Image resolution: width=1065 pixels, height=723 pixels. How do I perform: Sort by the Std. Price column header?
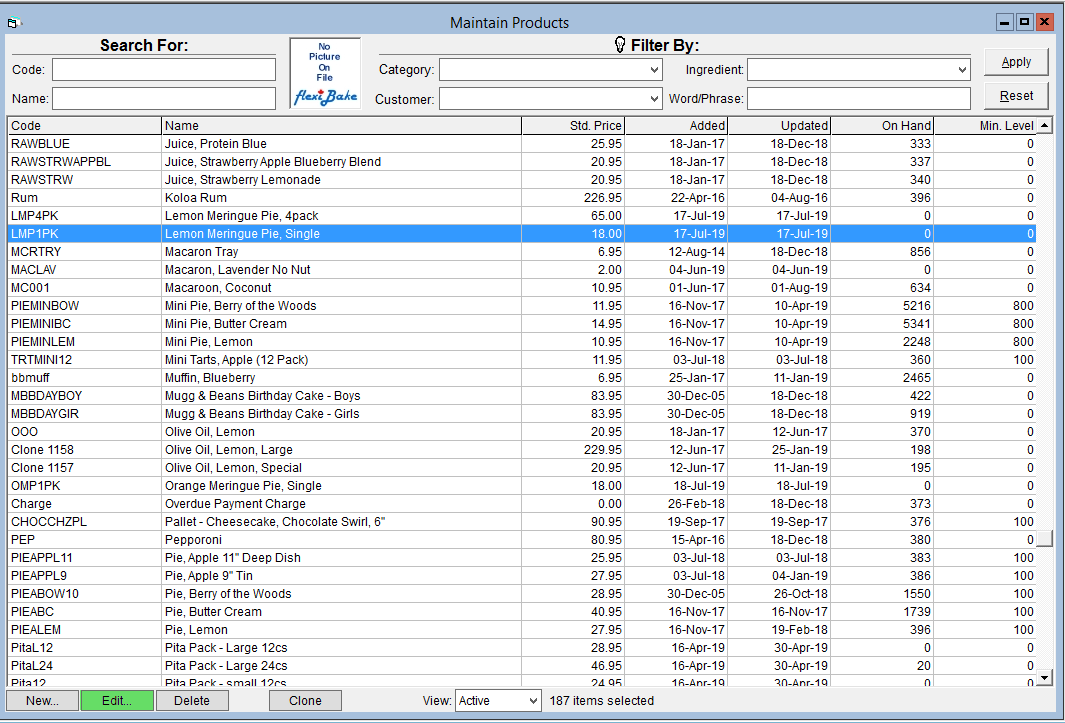(573, 126)
